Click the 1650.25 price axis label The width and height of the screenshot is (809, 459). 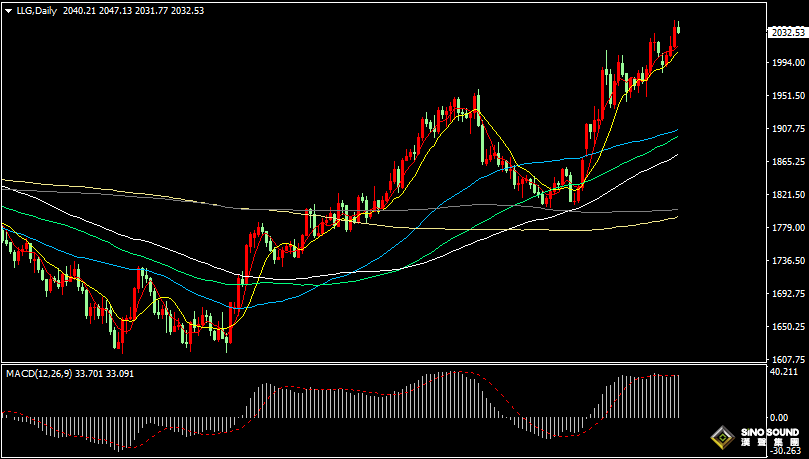point(788,327)
